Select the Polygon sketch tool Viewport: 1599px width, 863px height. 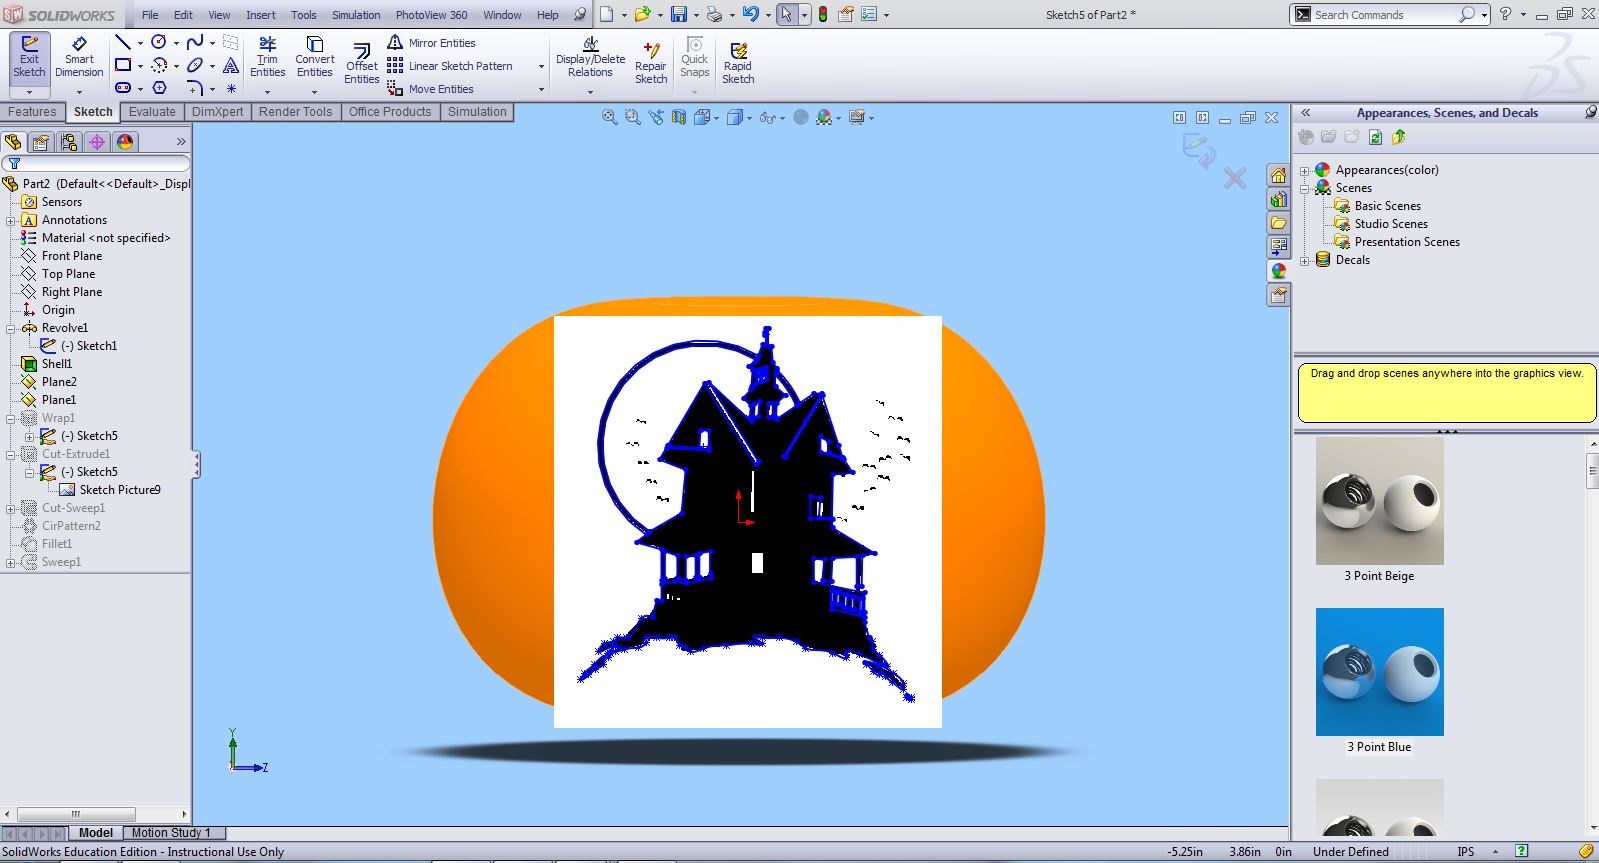tap(158, 88)
